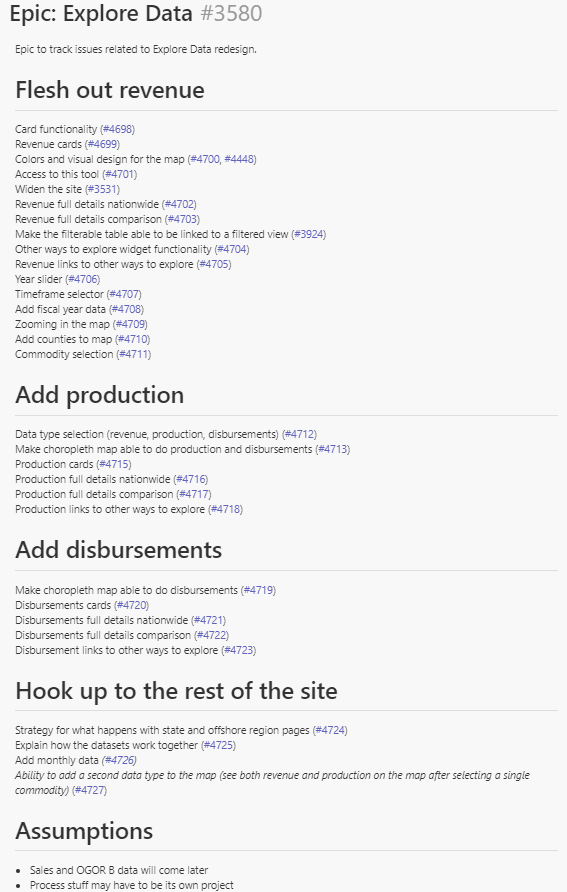The image size is (567, 892).
Task: Open the #4448 issue link
Action: tap(239, 159)
